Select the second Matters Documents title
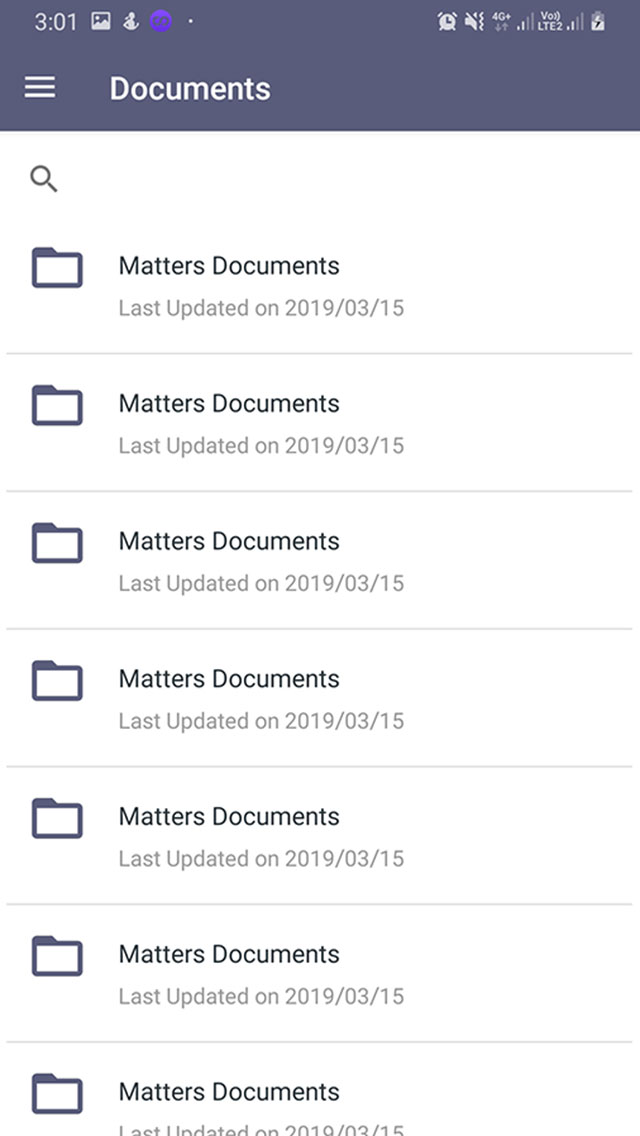Viewport: 640px width, 1136px height. tap(229, 404)
